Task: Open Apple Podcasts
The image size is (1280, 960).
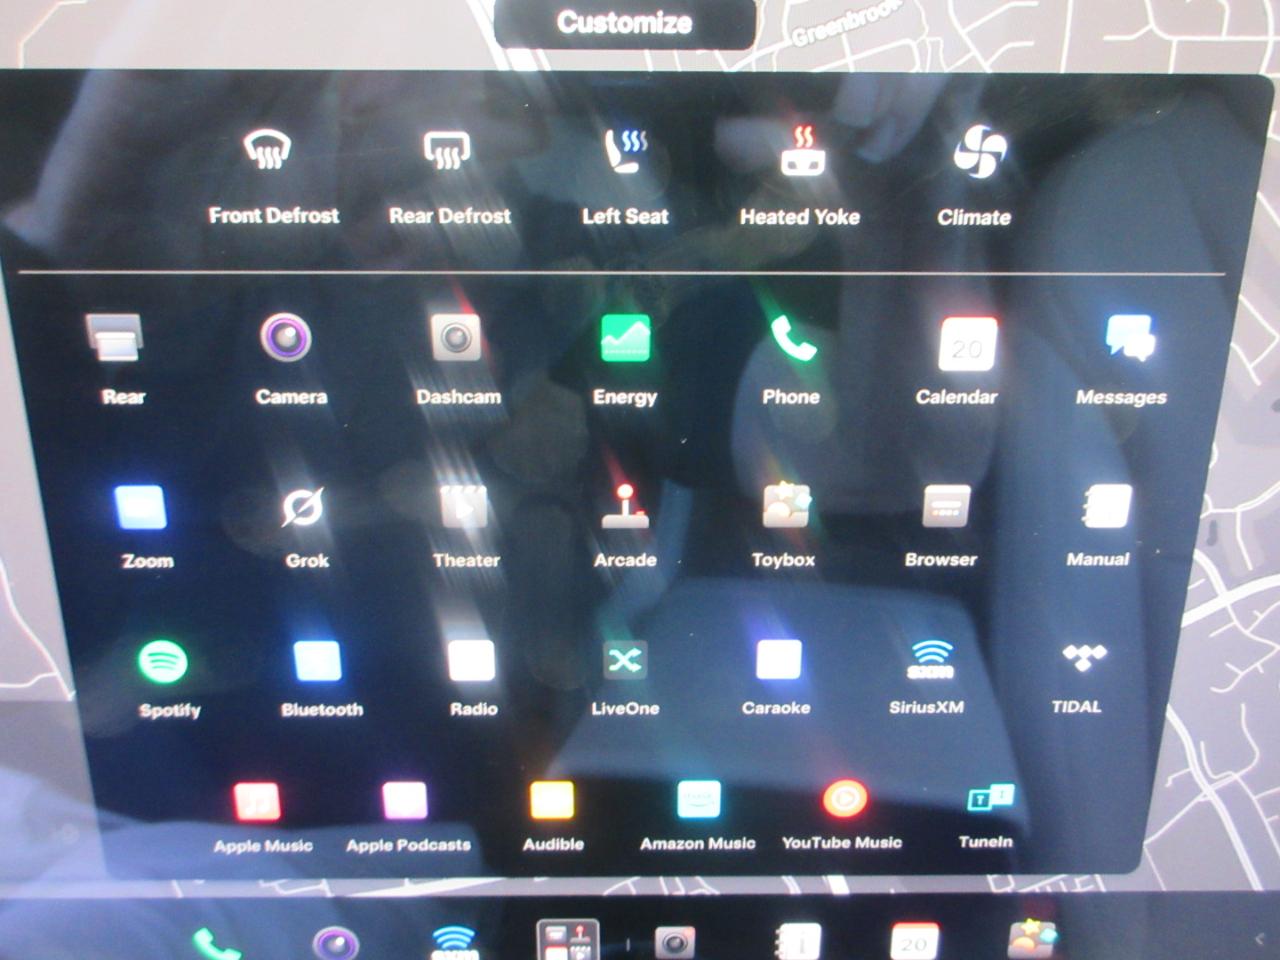Action: (408, 818)
